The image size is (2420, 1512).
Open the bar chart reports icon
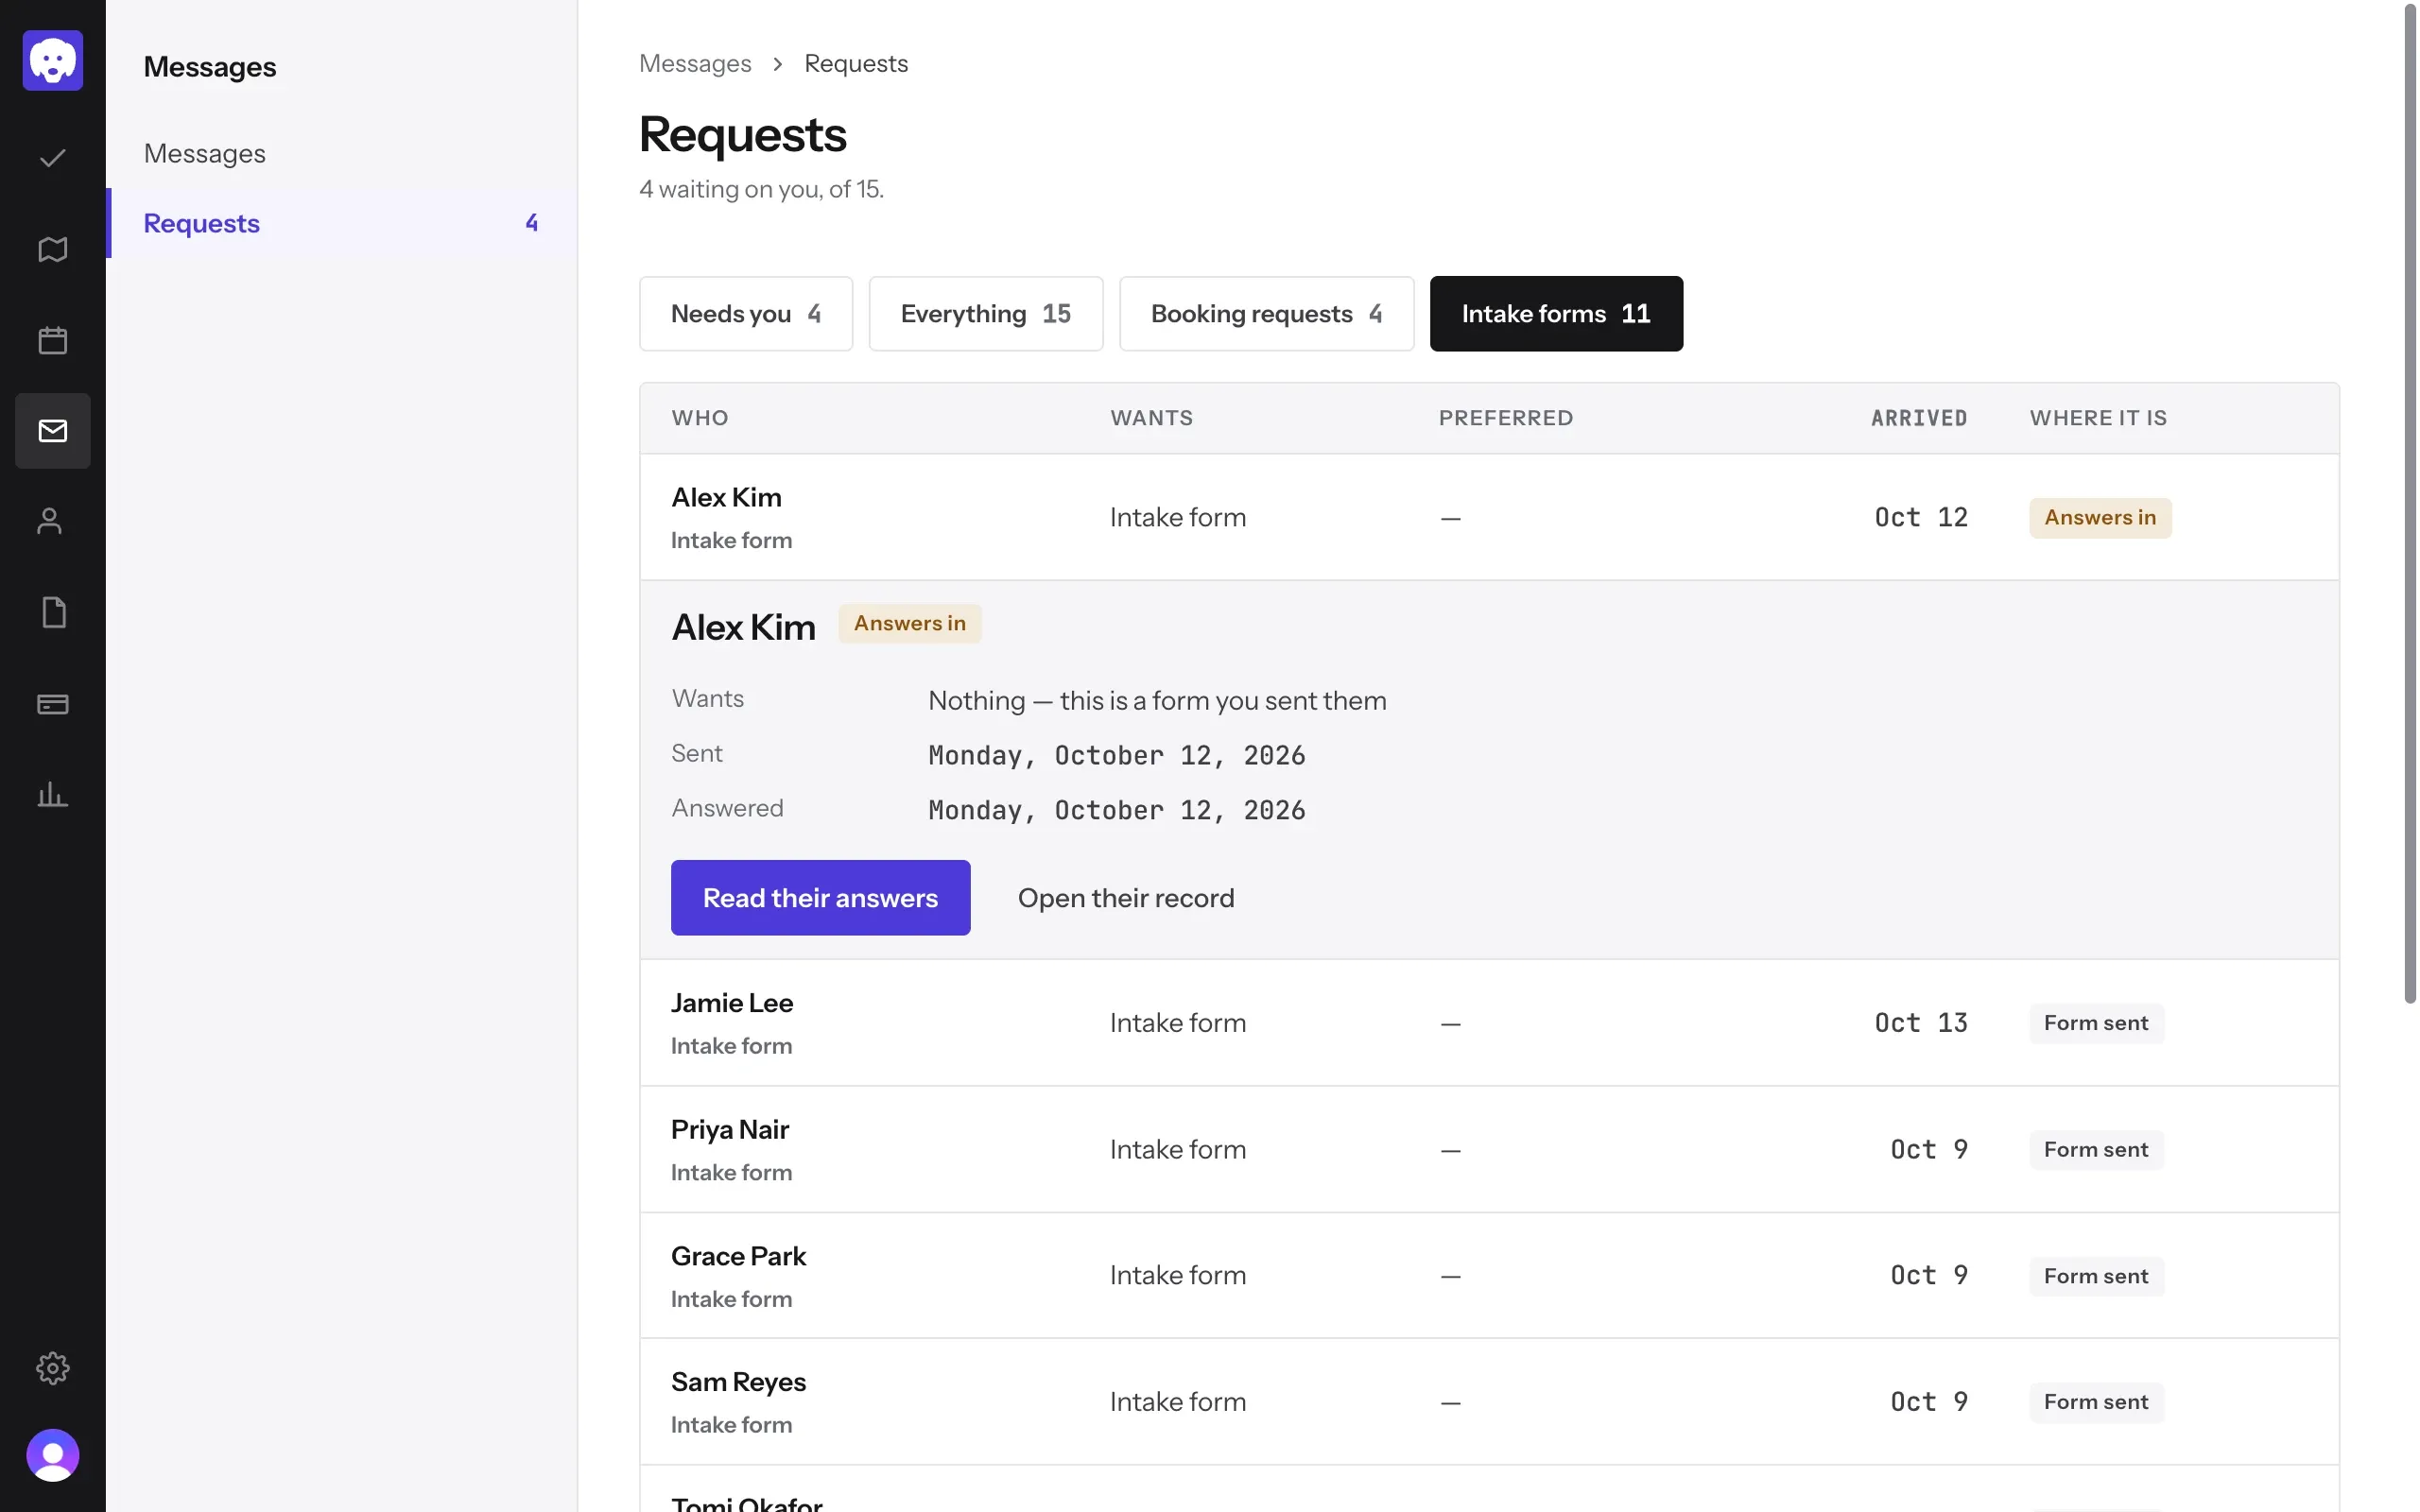click(x=52, y=795)
